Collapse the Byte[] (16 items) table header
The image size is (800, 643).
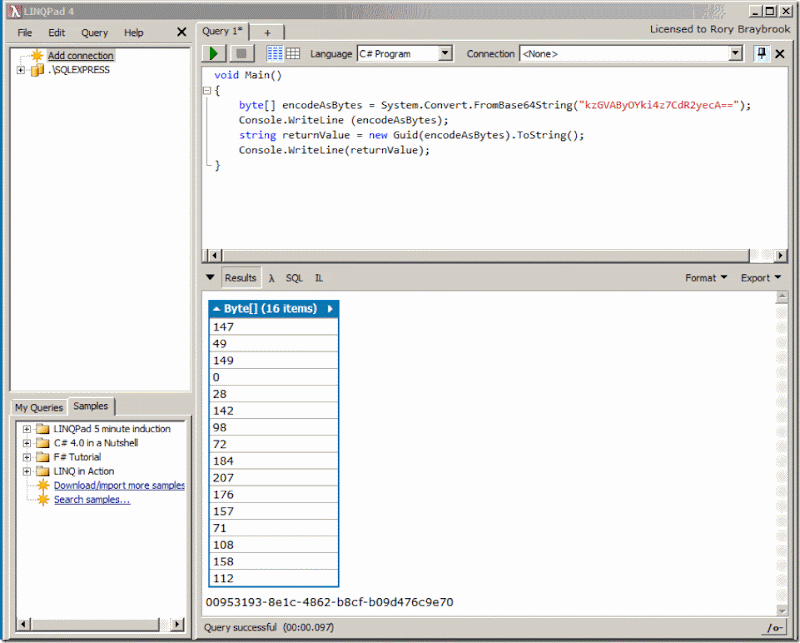click(217, 309)
